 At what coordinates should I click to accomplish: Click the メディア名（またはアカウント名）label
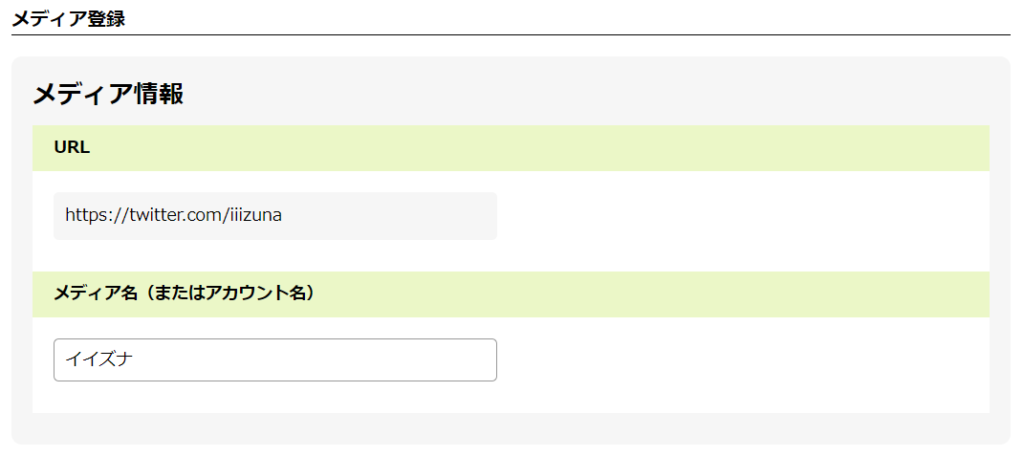184,294
